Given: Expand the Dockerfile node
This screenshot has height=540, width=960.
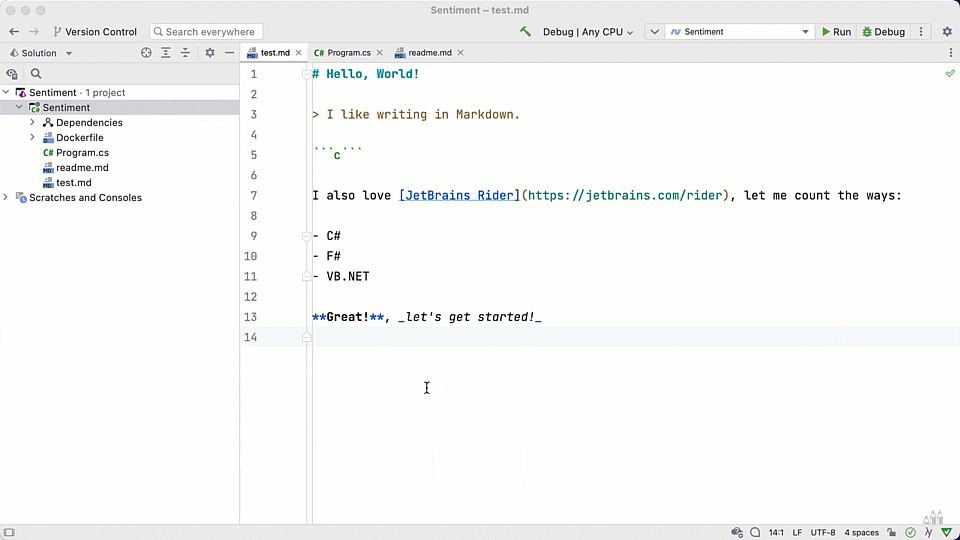Looking at the screenshot, I should click(x=32, y=137).
